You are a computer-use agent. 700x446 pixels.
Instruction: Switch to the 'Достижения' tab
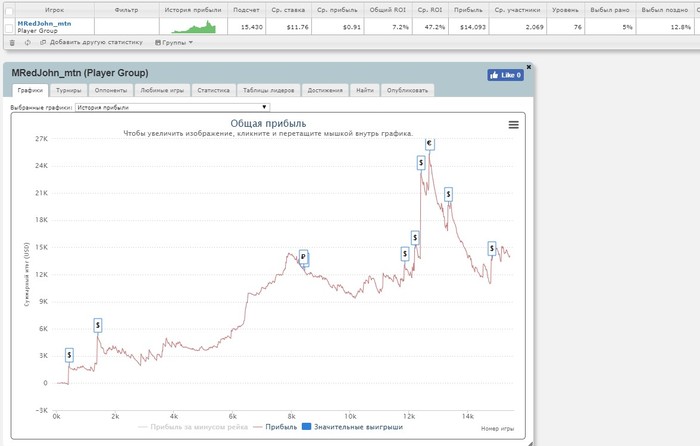325,90
